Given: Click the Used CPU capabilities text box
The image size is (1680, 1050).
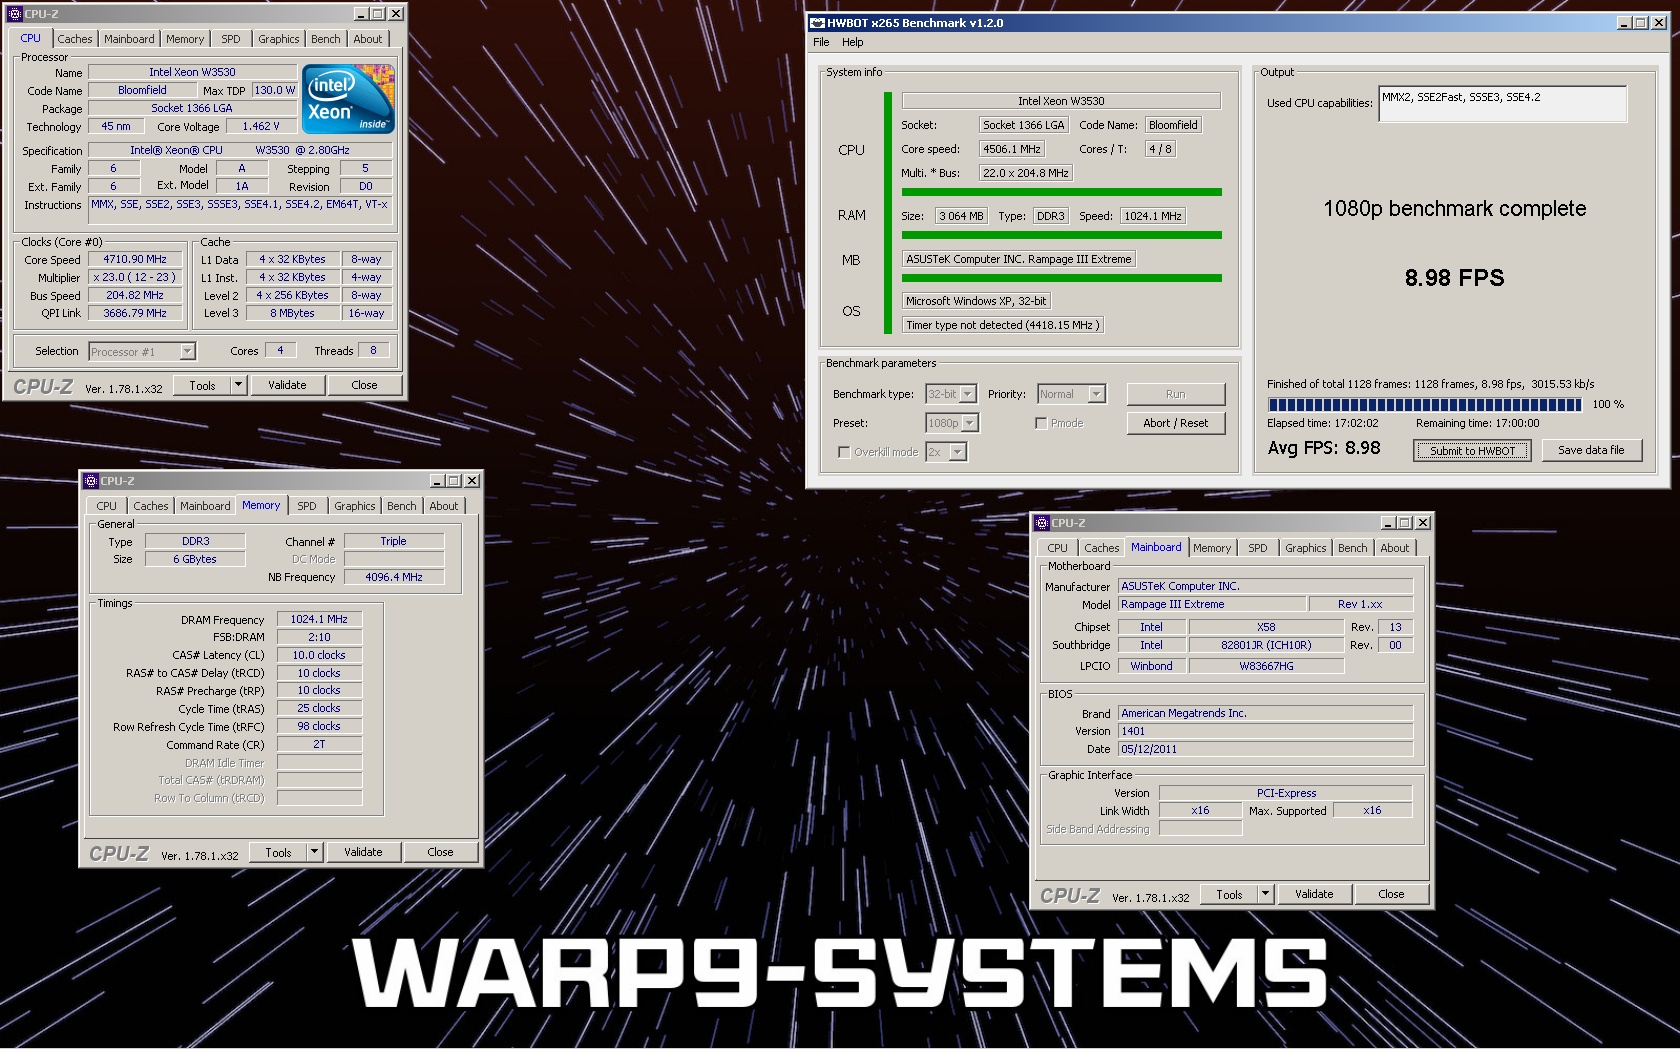Looking at the screenshot, I should [1503, 104].
